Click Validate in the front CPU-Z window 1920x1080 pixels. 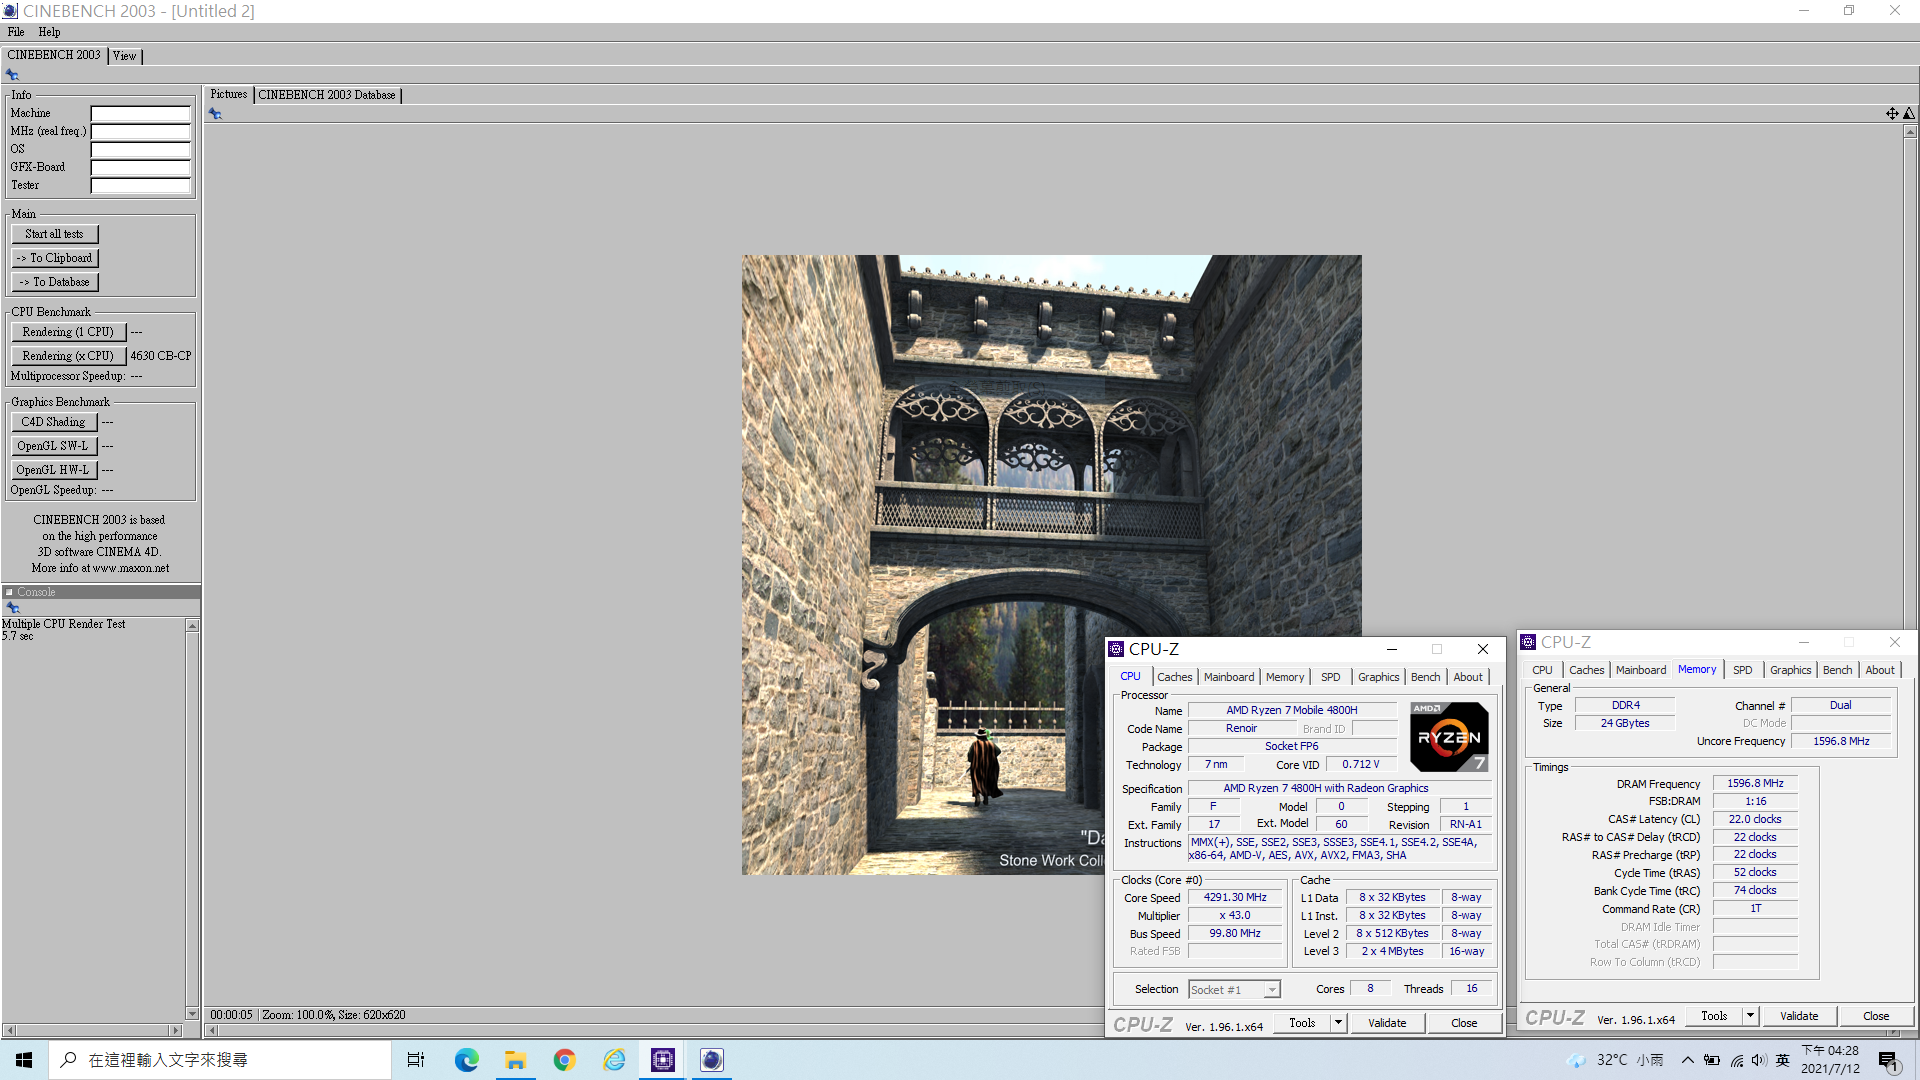1387,1023
